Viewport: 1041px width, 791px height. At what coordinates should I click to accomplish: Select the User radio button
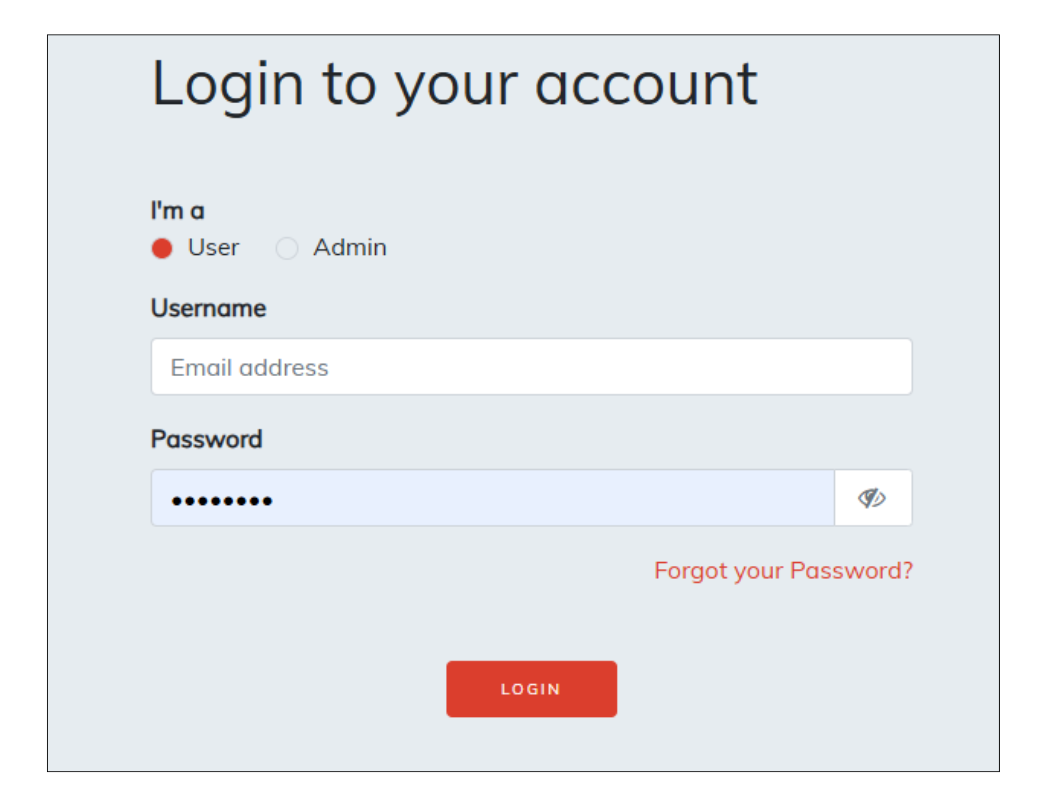pos(162,248)
